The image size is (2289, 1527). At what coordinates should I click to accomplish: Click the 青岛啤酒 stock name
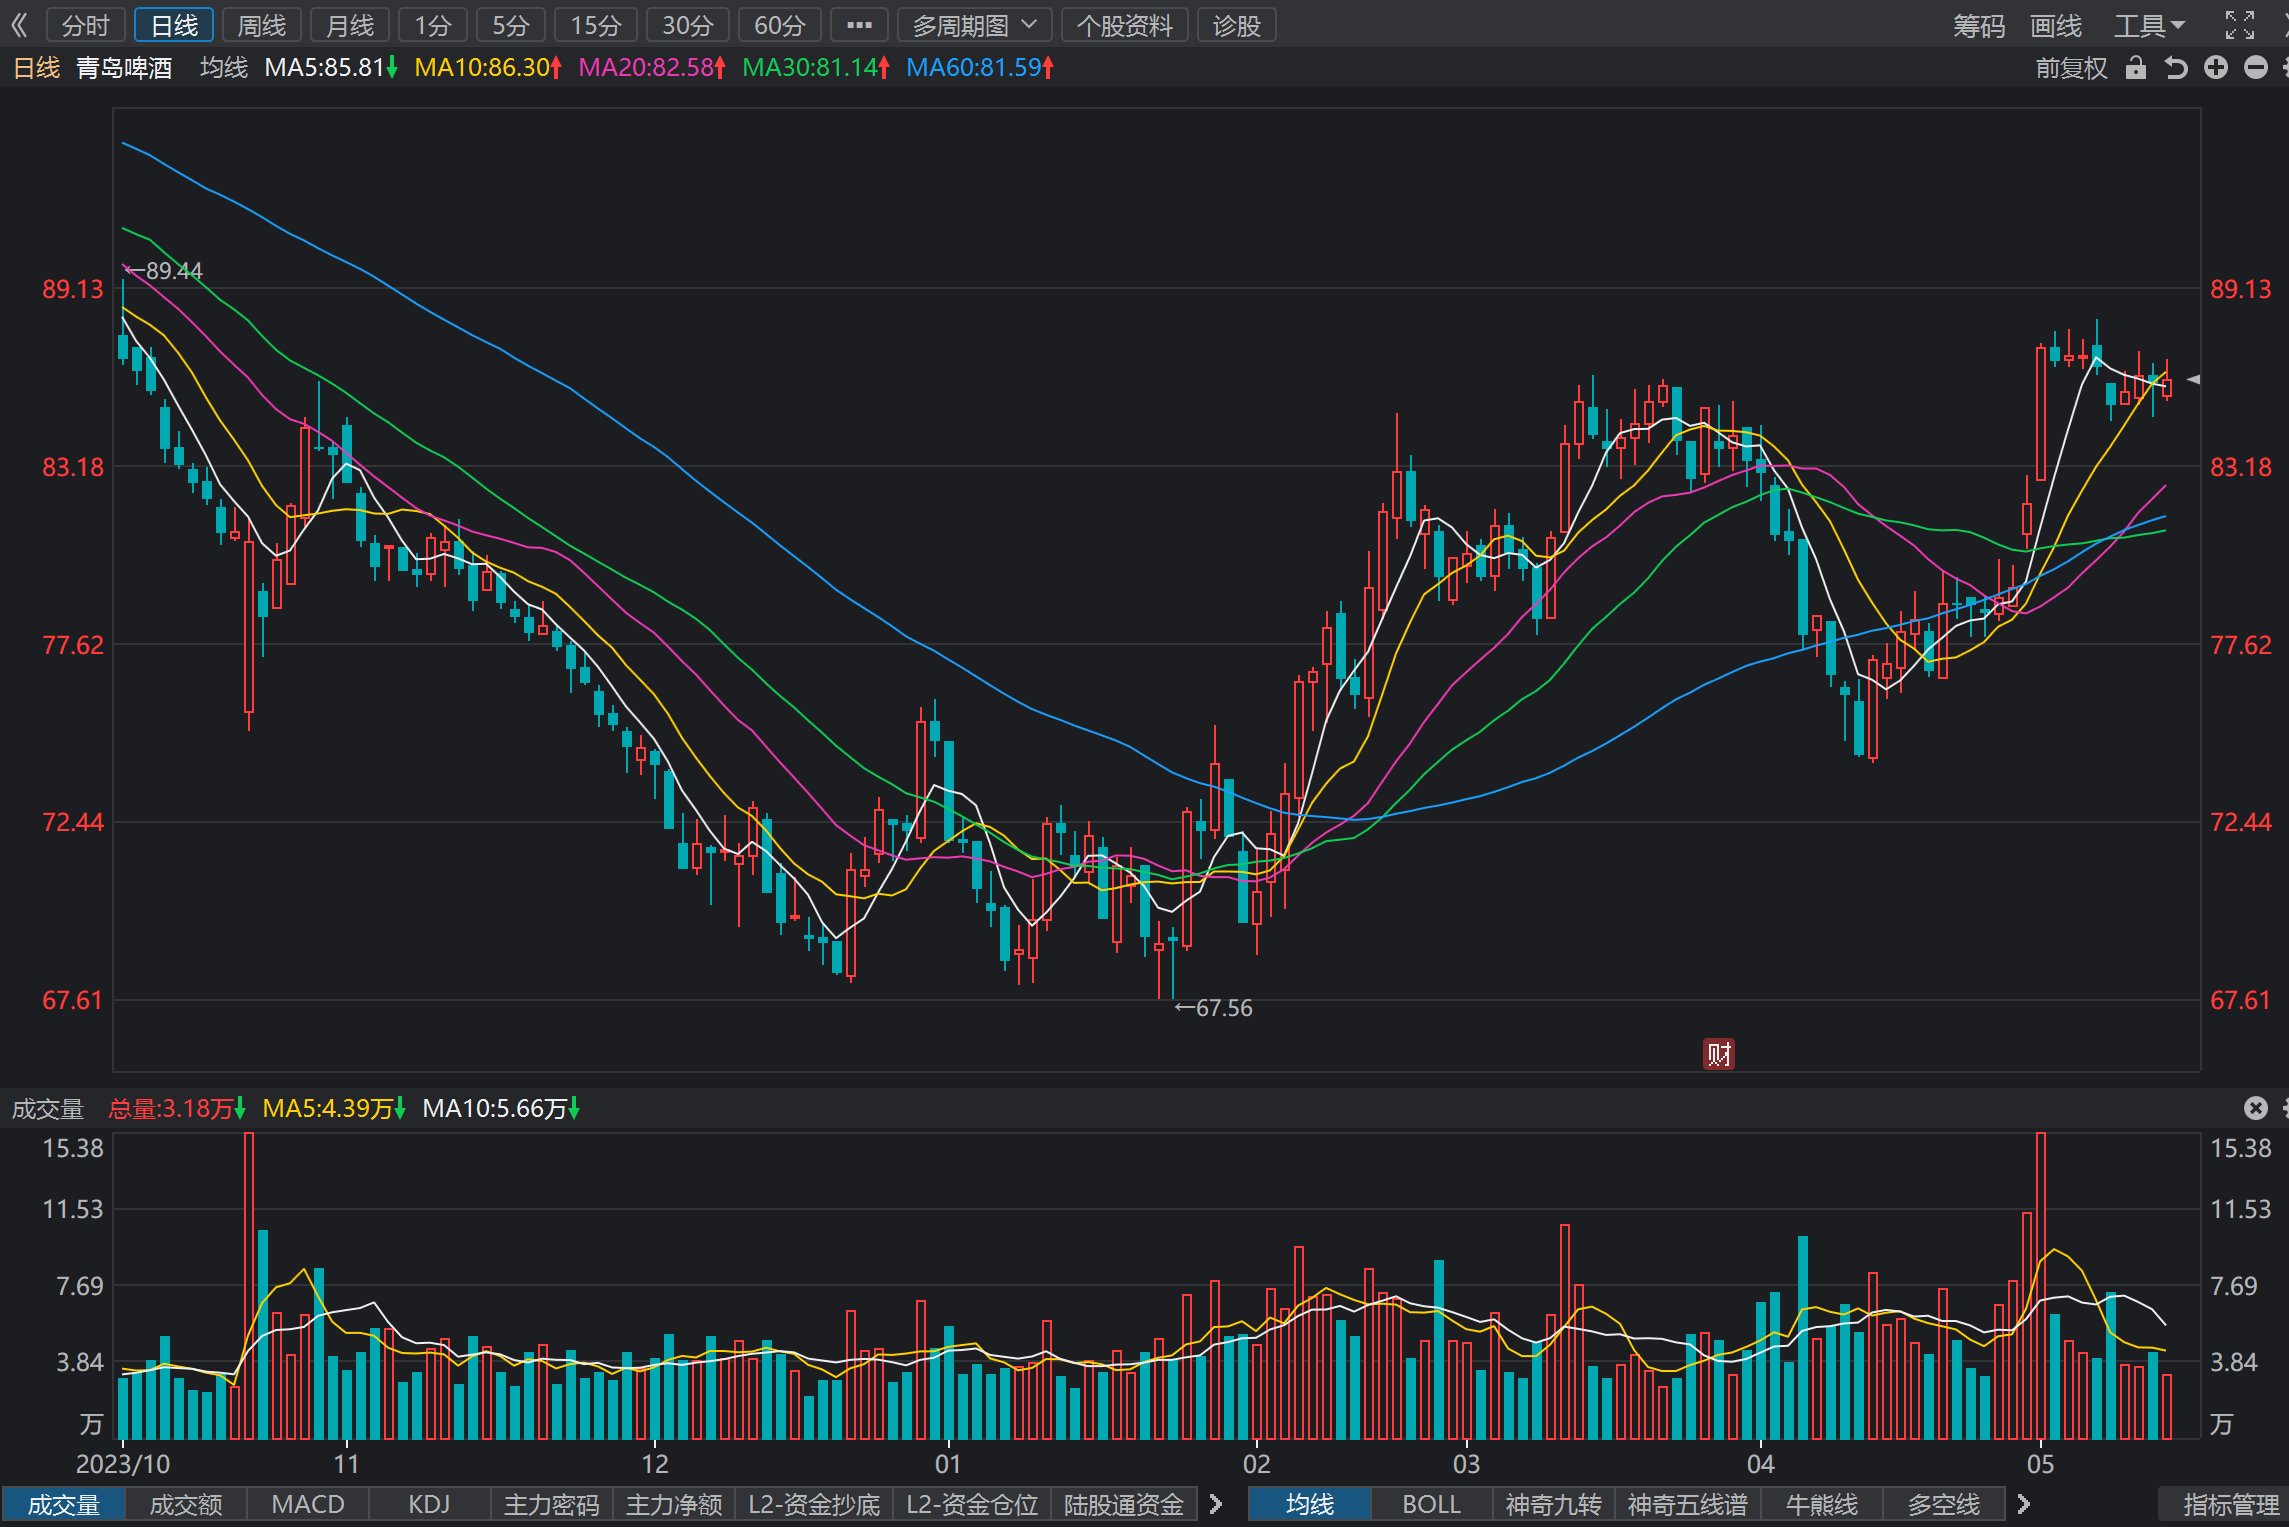click(124, 68)
